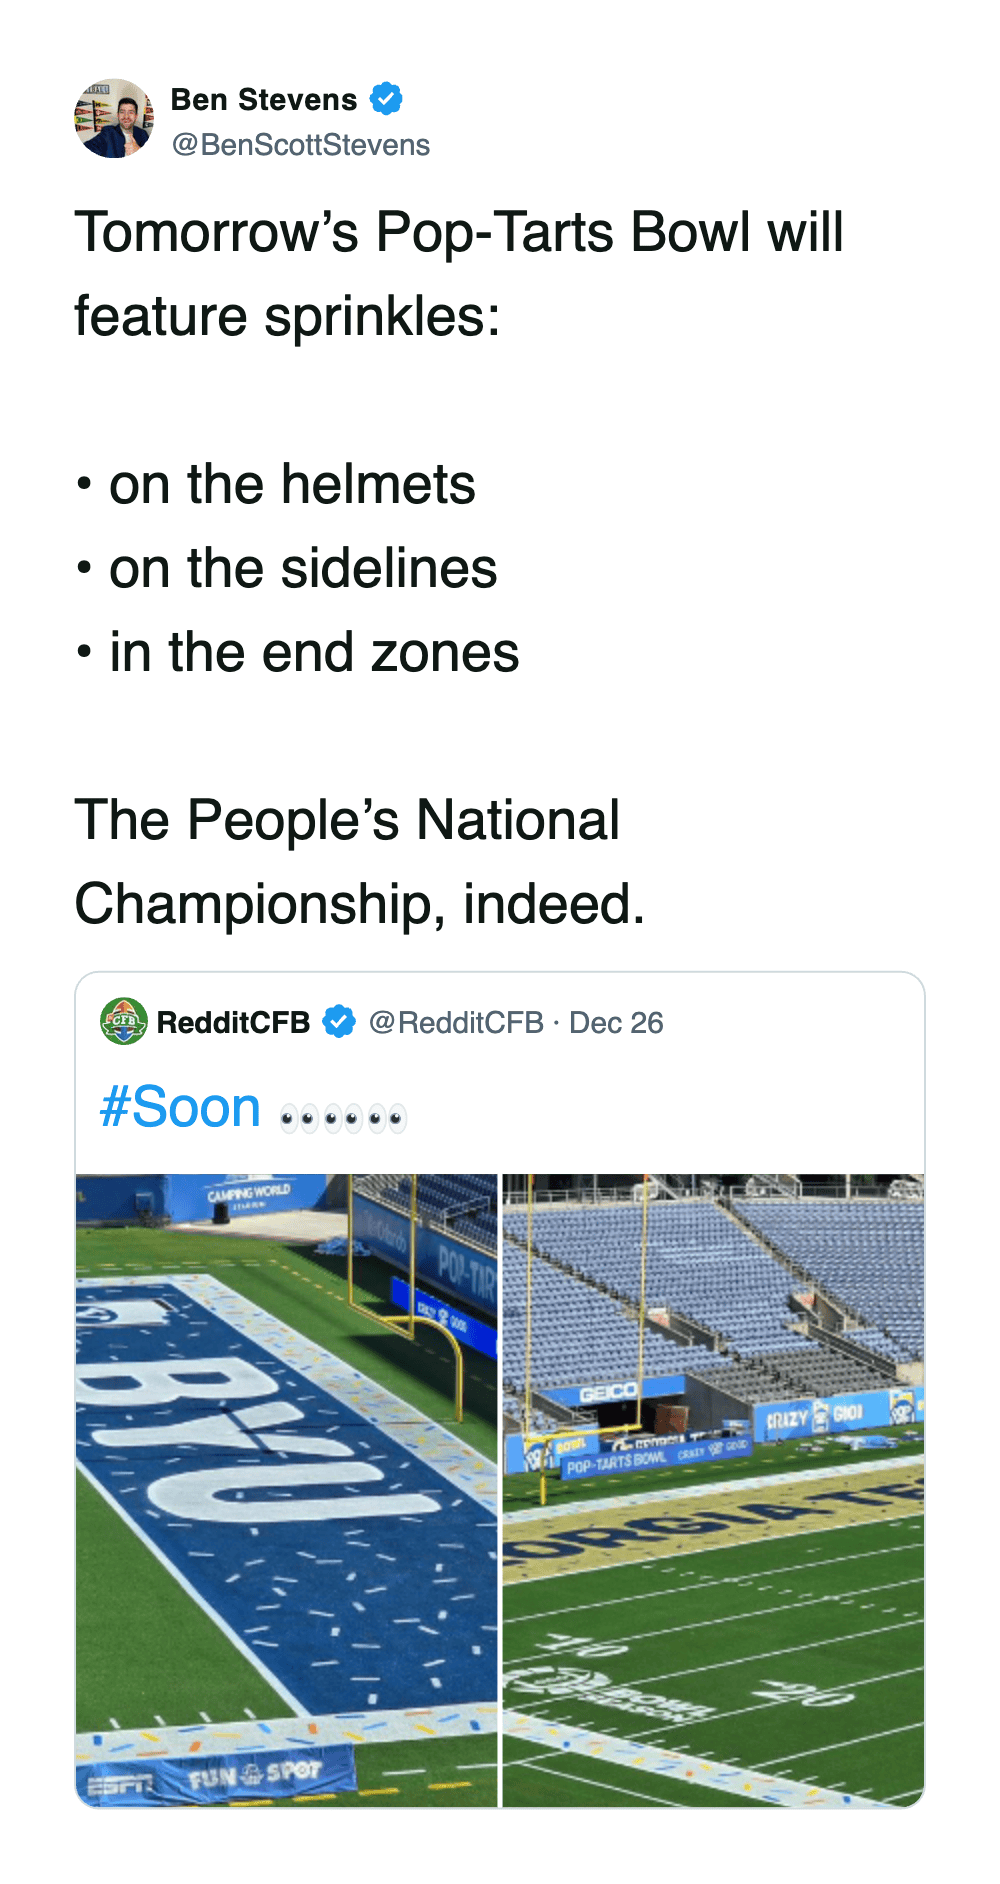
Task: Enlarge the BYU end zone photo
Action: tap(287, 1490)
